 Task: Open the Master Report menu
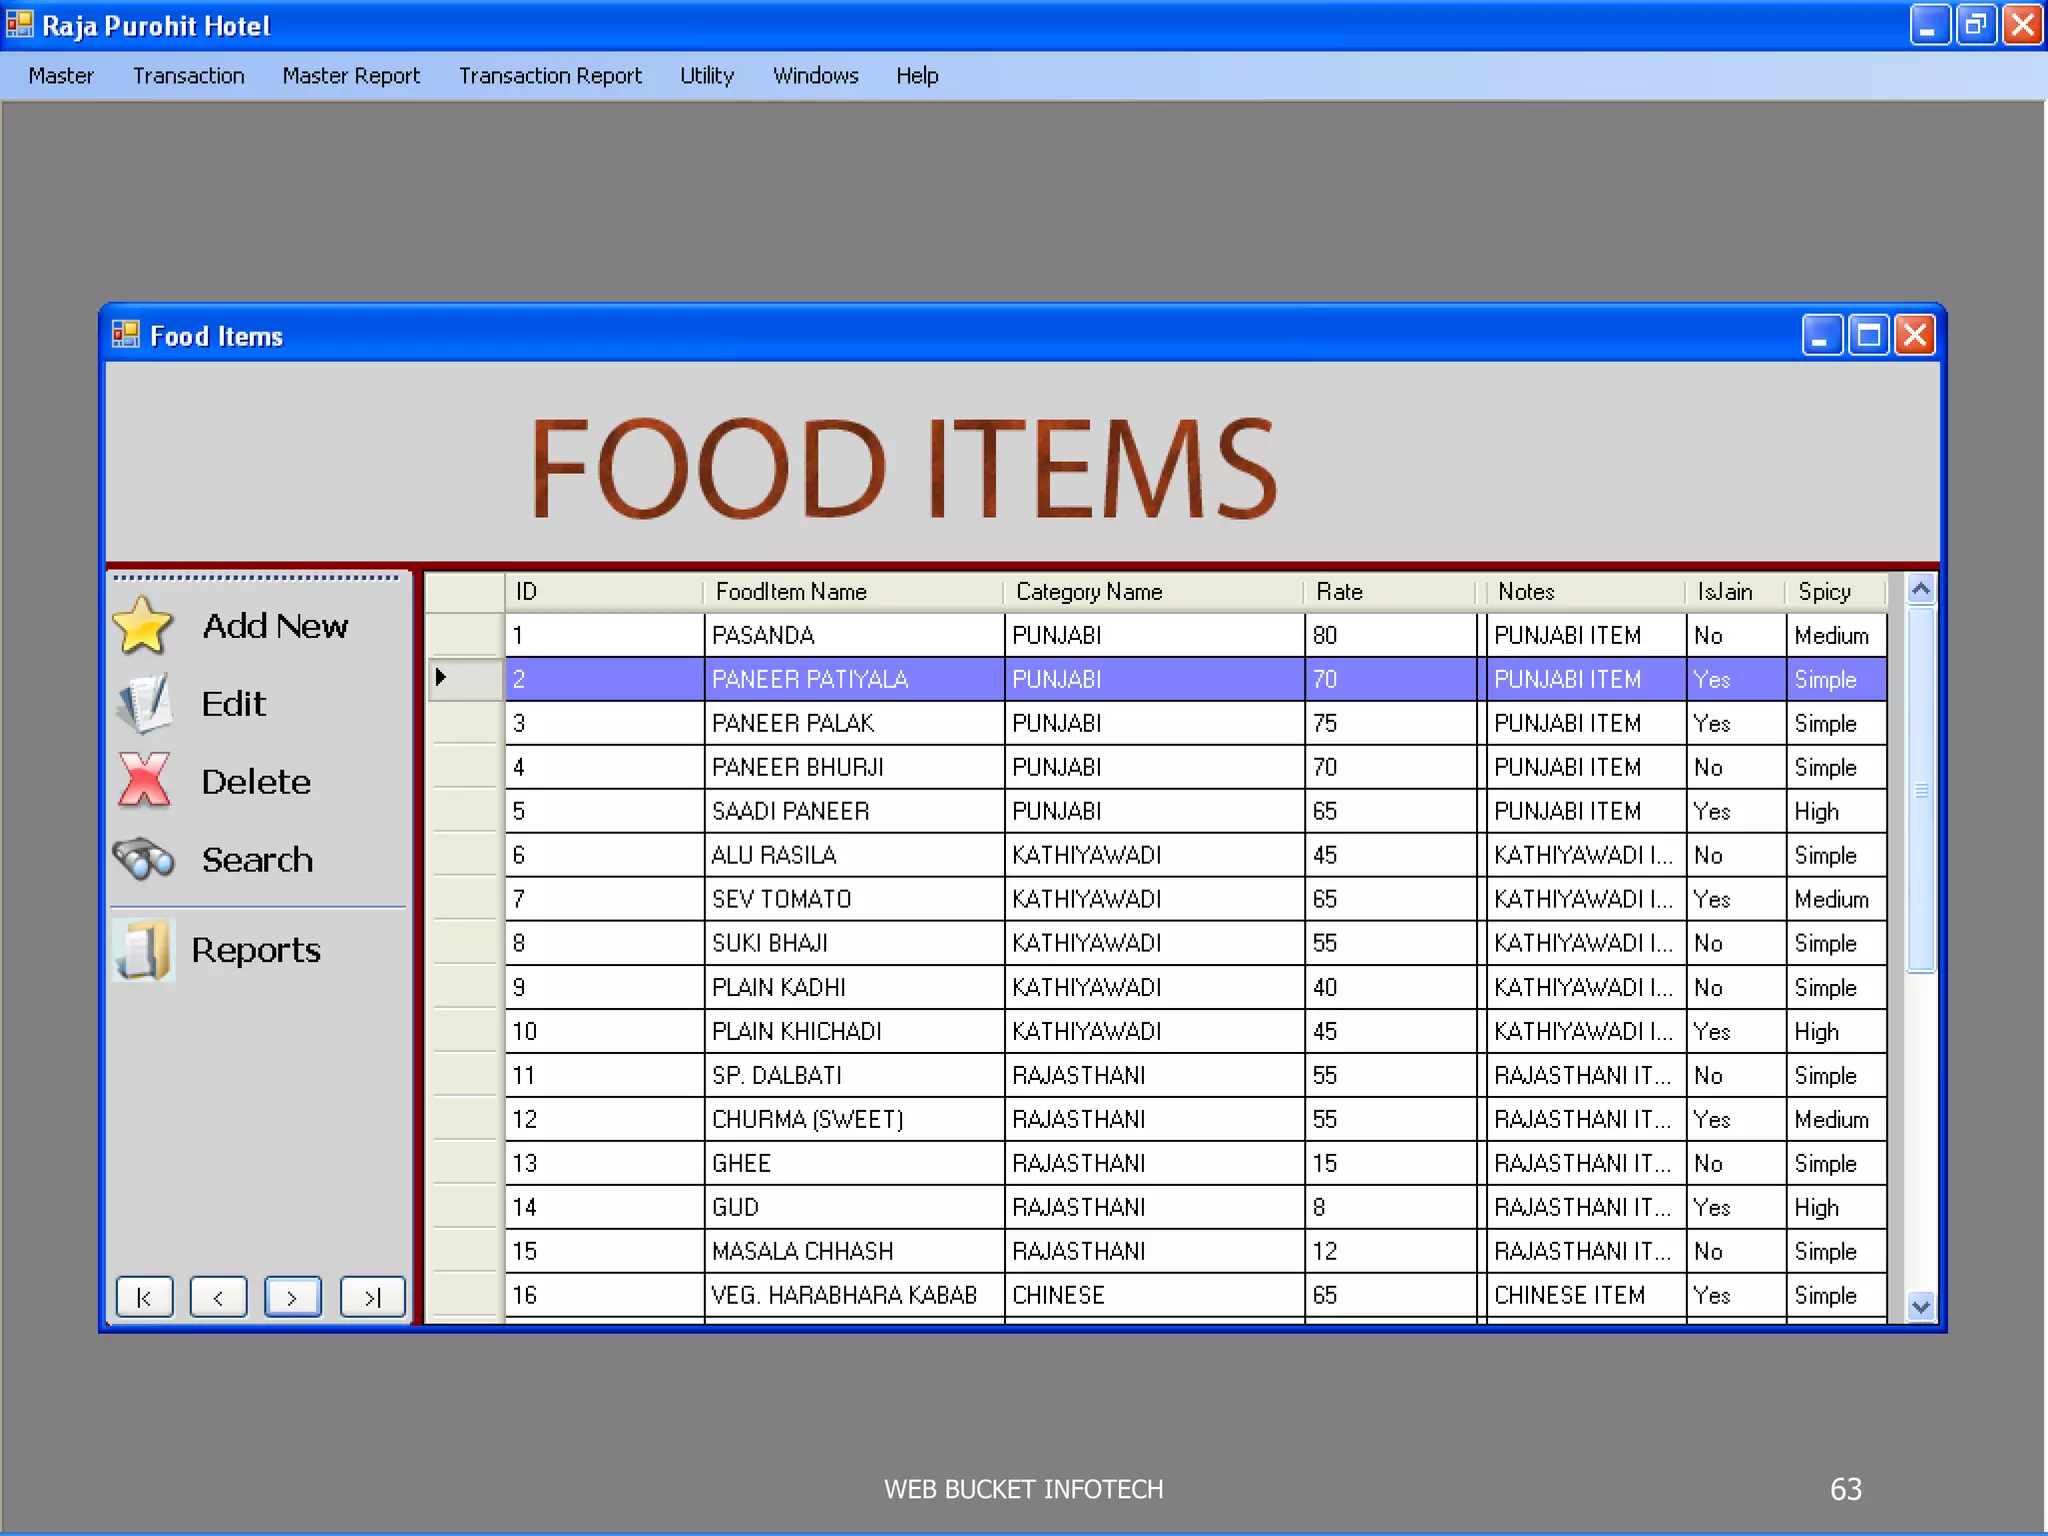tap(351, 76)
